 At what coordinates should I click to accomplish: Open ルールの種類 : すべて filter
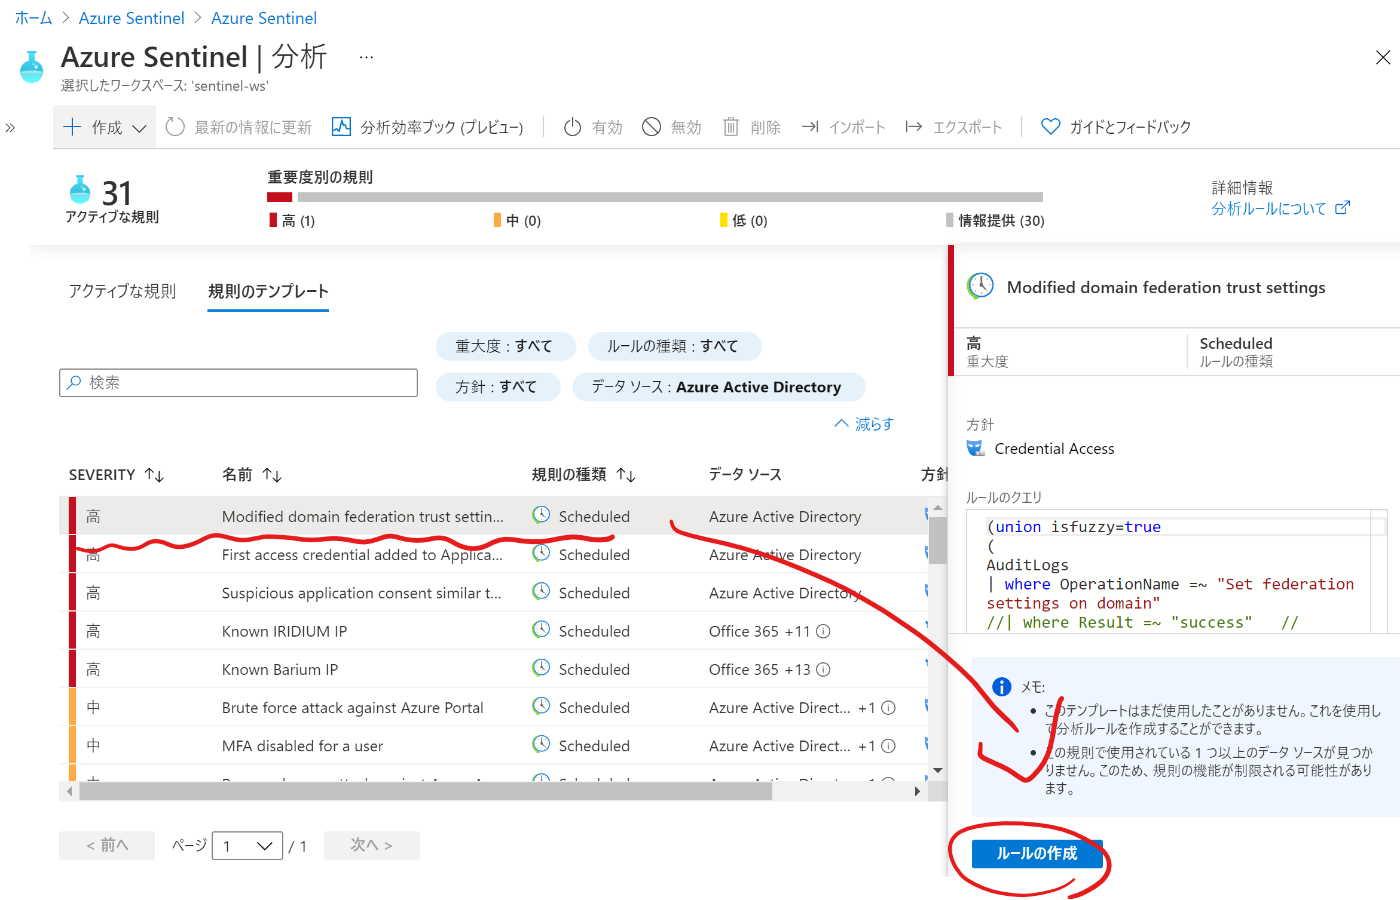[x=674, y=346]
